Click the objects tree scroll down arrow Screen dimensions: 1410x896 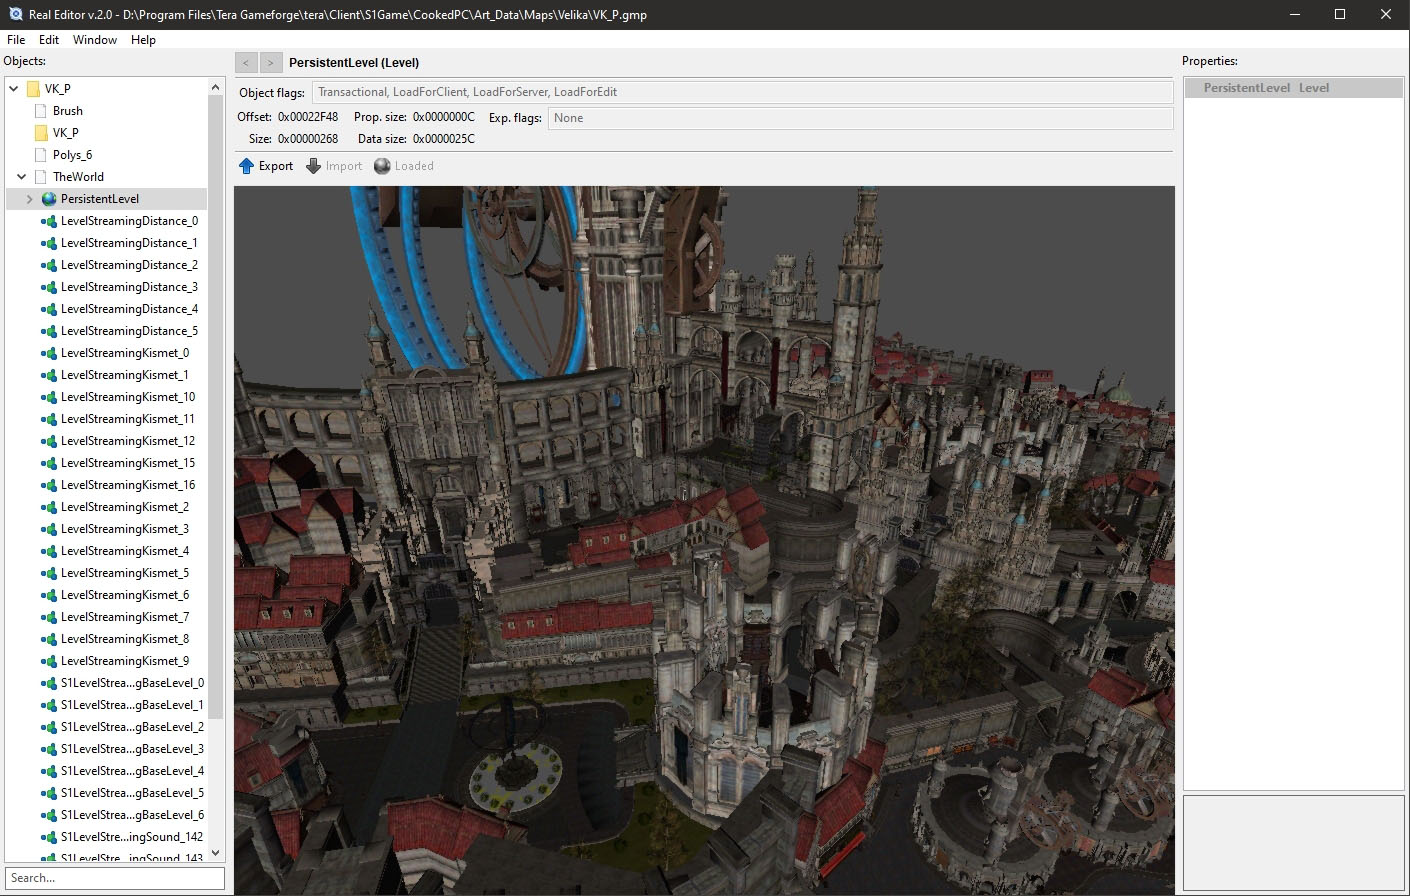pos(216,853)
